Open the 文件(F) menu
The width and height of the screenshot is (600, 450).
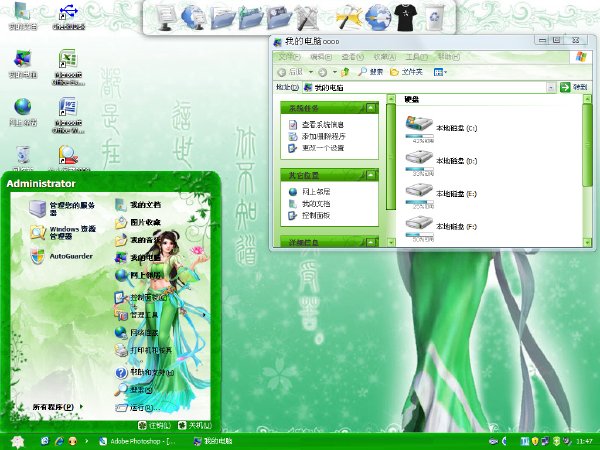pos(289,57)
